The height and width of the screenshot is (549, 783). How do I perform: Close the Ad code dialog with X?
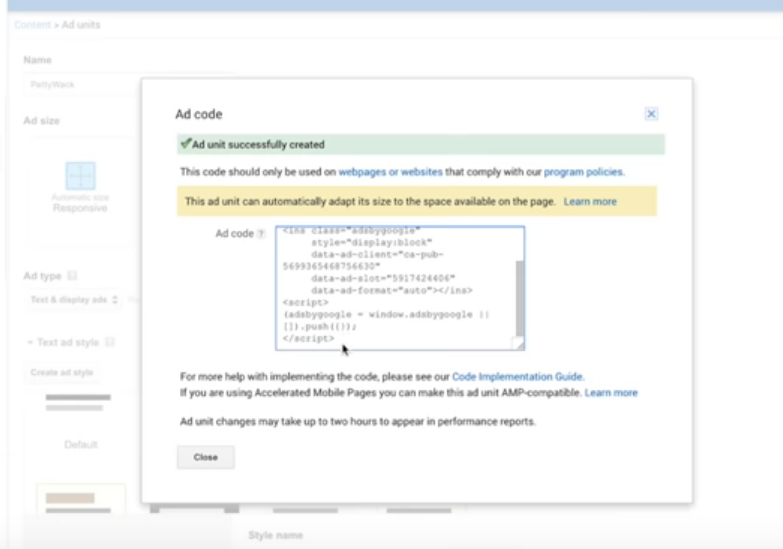pyautogui.click(x=651, y=114)
